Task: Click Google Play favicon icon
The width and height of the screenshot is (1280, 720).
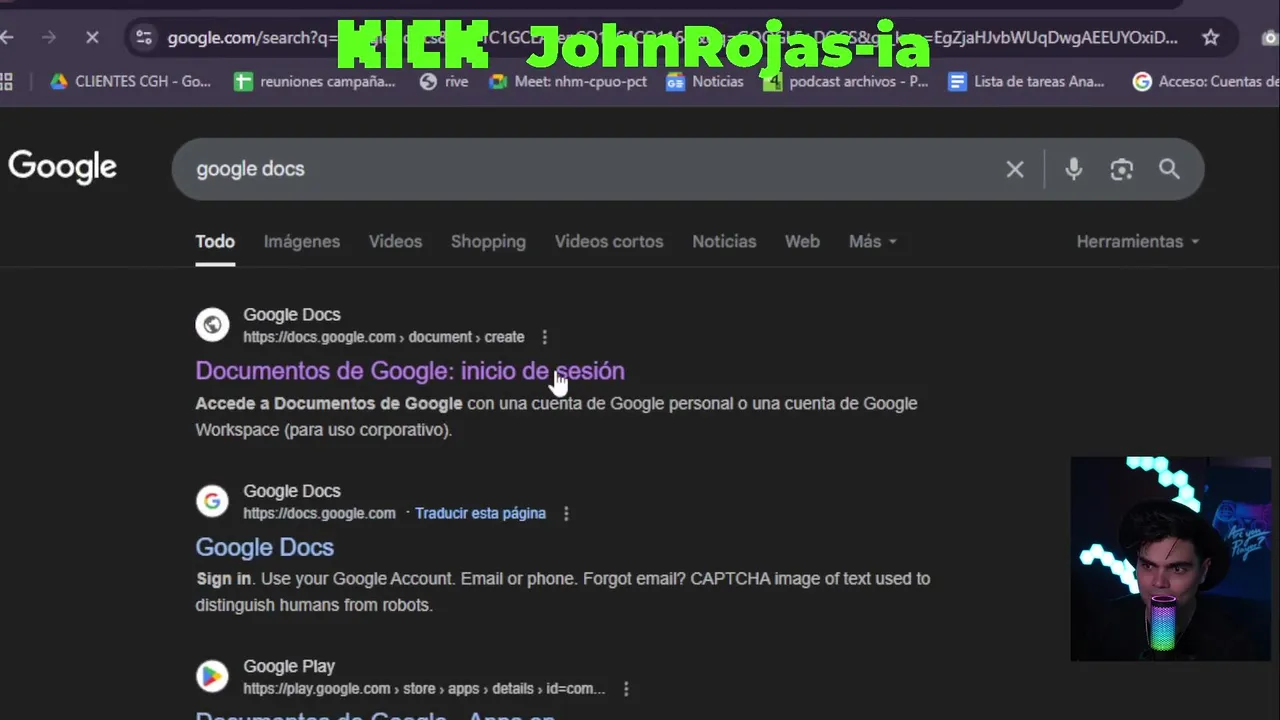Action: tap(212, 676)
